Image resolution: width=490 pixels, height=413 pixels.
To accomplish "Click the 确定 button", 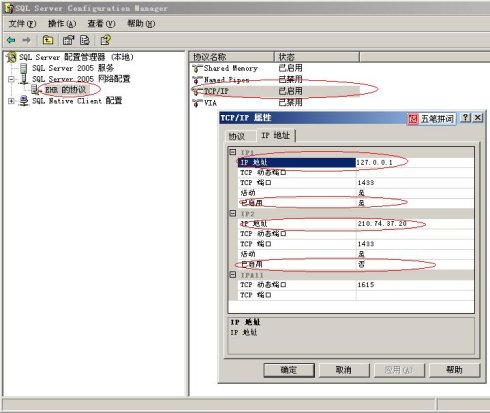I will (289, 370).
